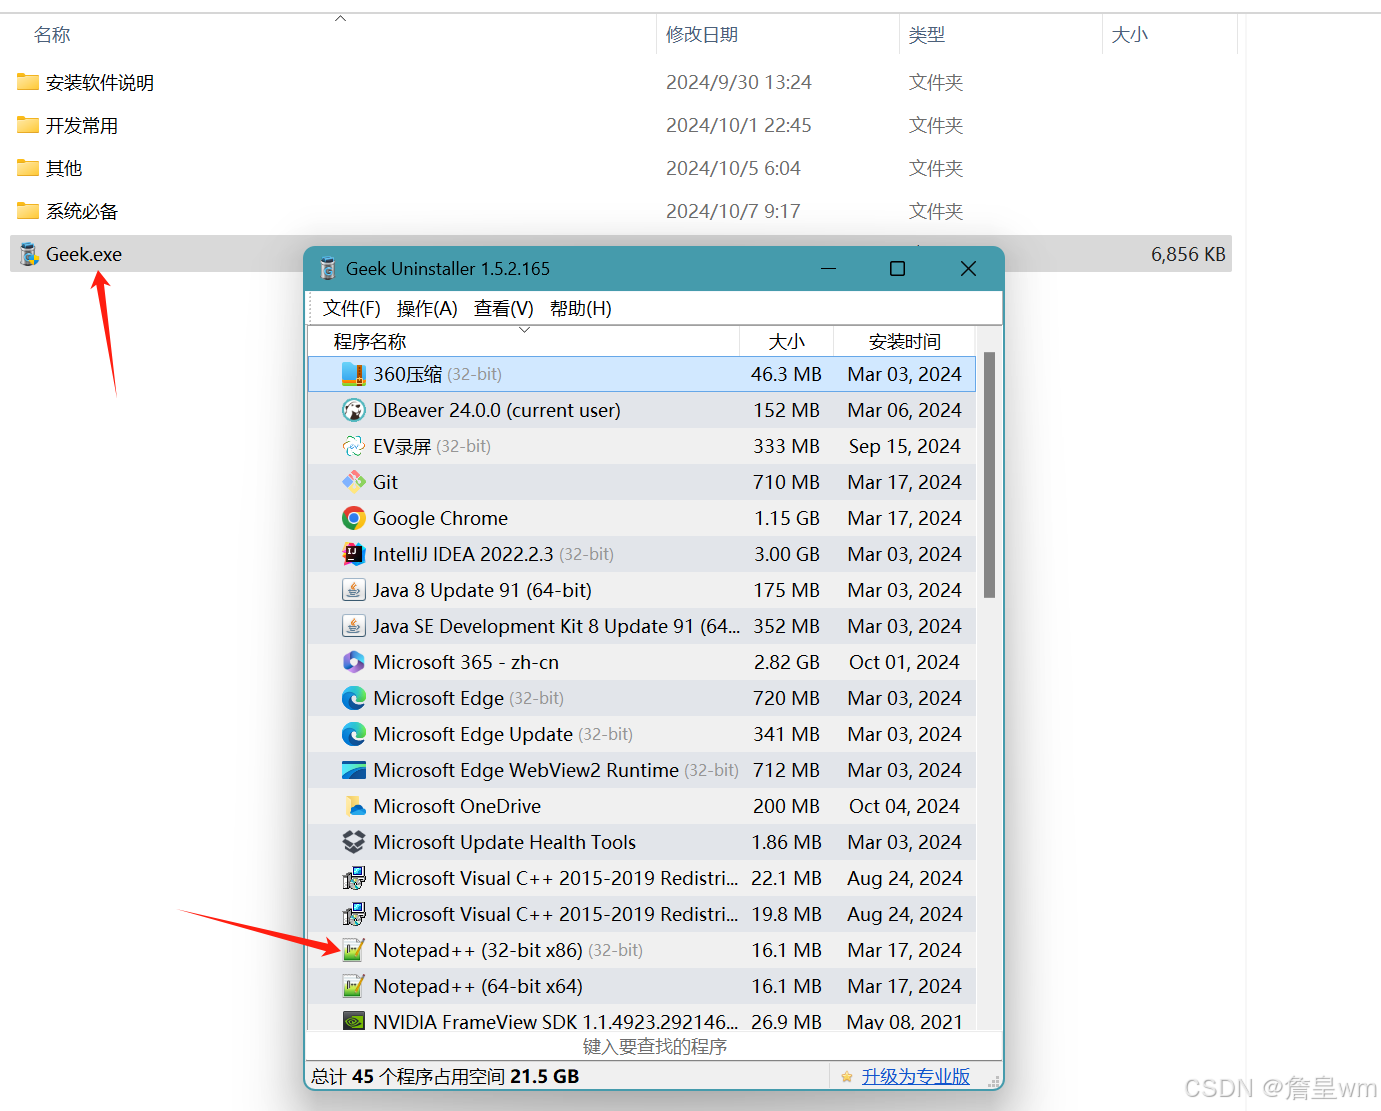The image size is (1381, 1111).
Task: Click the Microsoft Update Health Tools icon
Action: pos(354,842)
